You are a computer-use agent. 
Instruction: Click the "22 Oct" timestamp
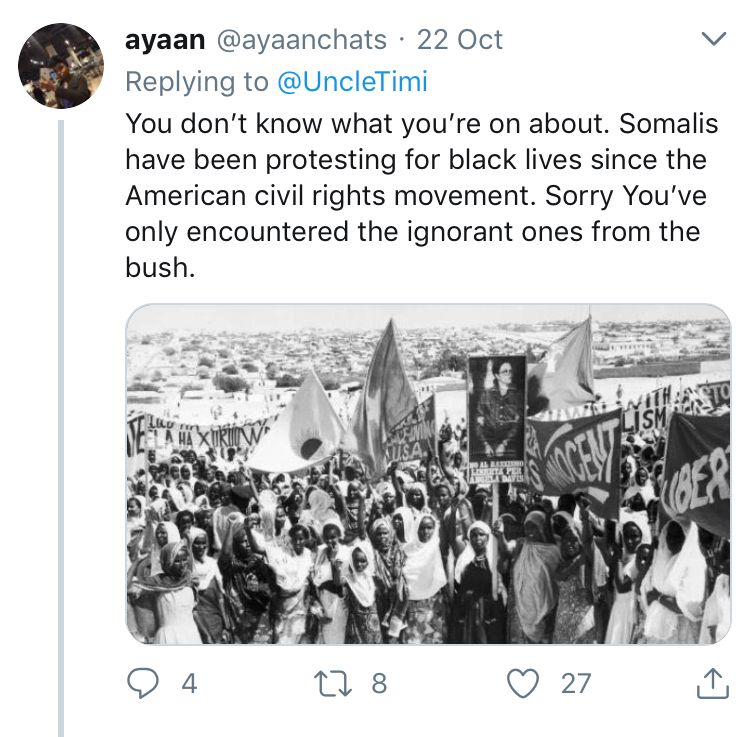pyautogui.click(x=460, y=41)
